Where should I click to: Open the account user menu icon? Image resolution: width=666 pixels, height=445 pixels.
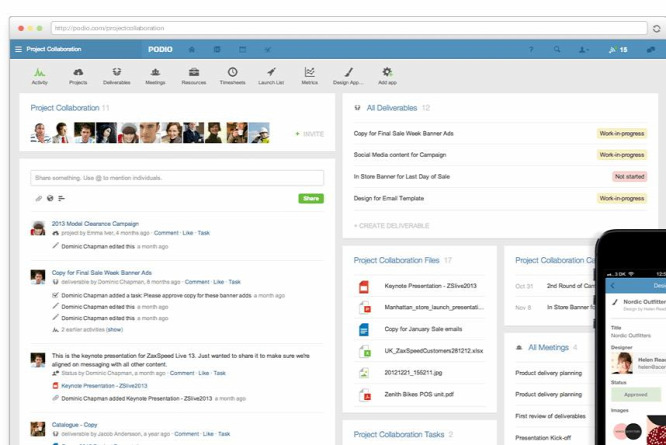tap(584, 50)
